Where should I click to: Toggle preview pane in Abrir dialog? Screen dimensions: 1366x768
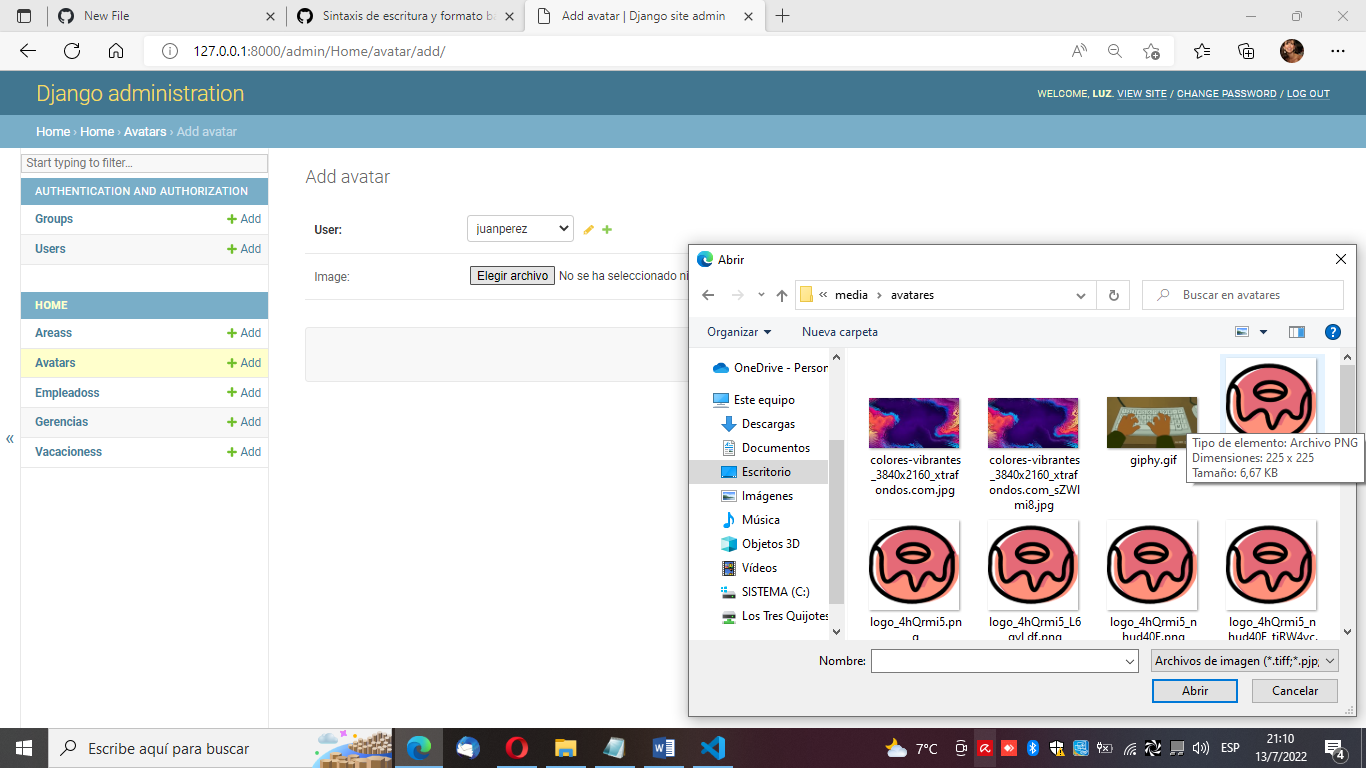(1297, 332)
